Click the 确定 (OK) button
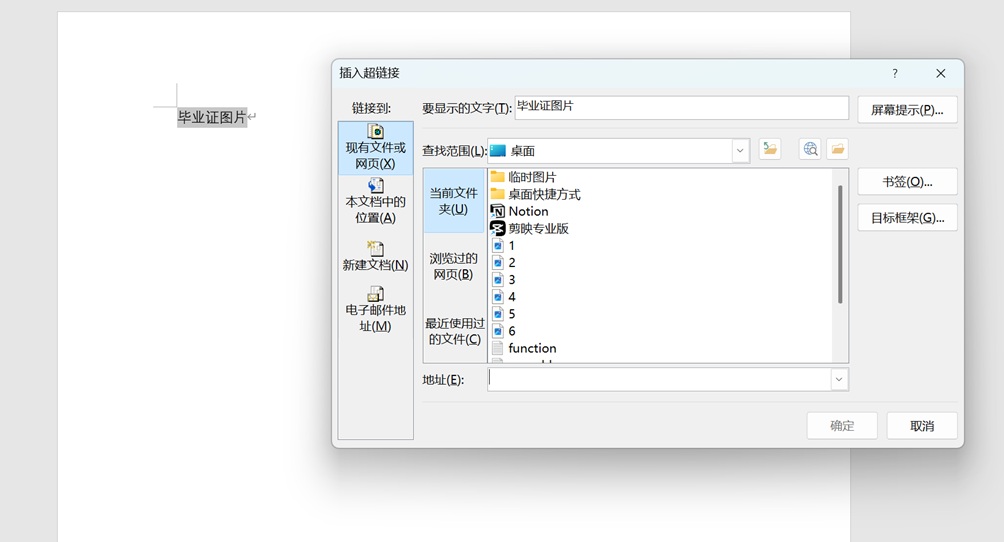1004x542 pixels. [x=842, y=426]
